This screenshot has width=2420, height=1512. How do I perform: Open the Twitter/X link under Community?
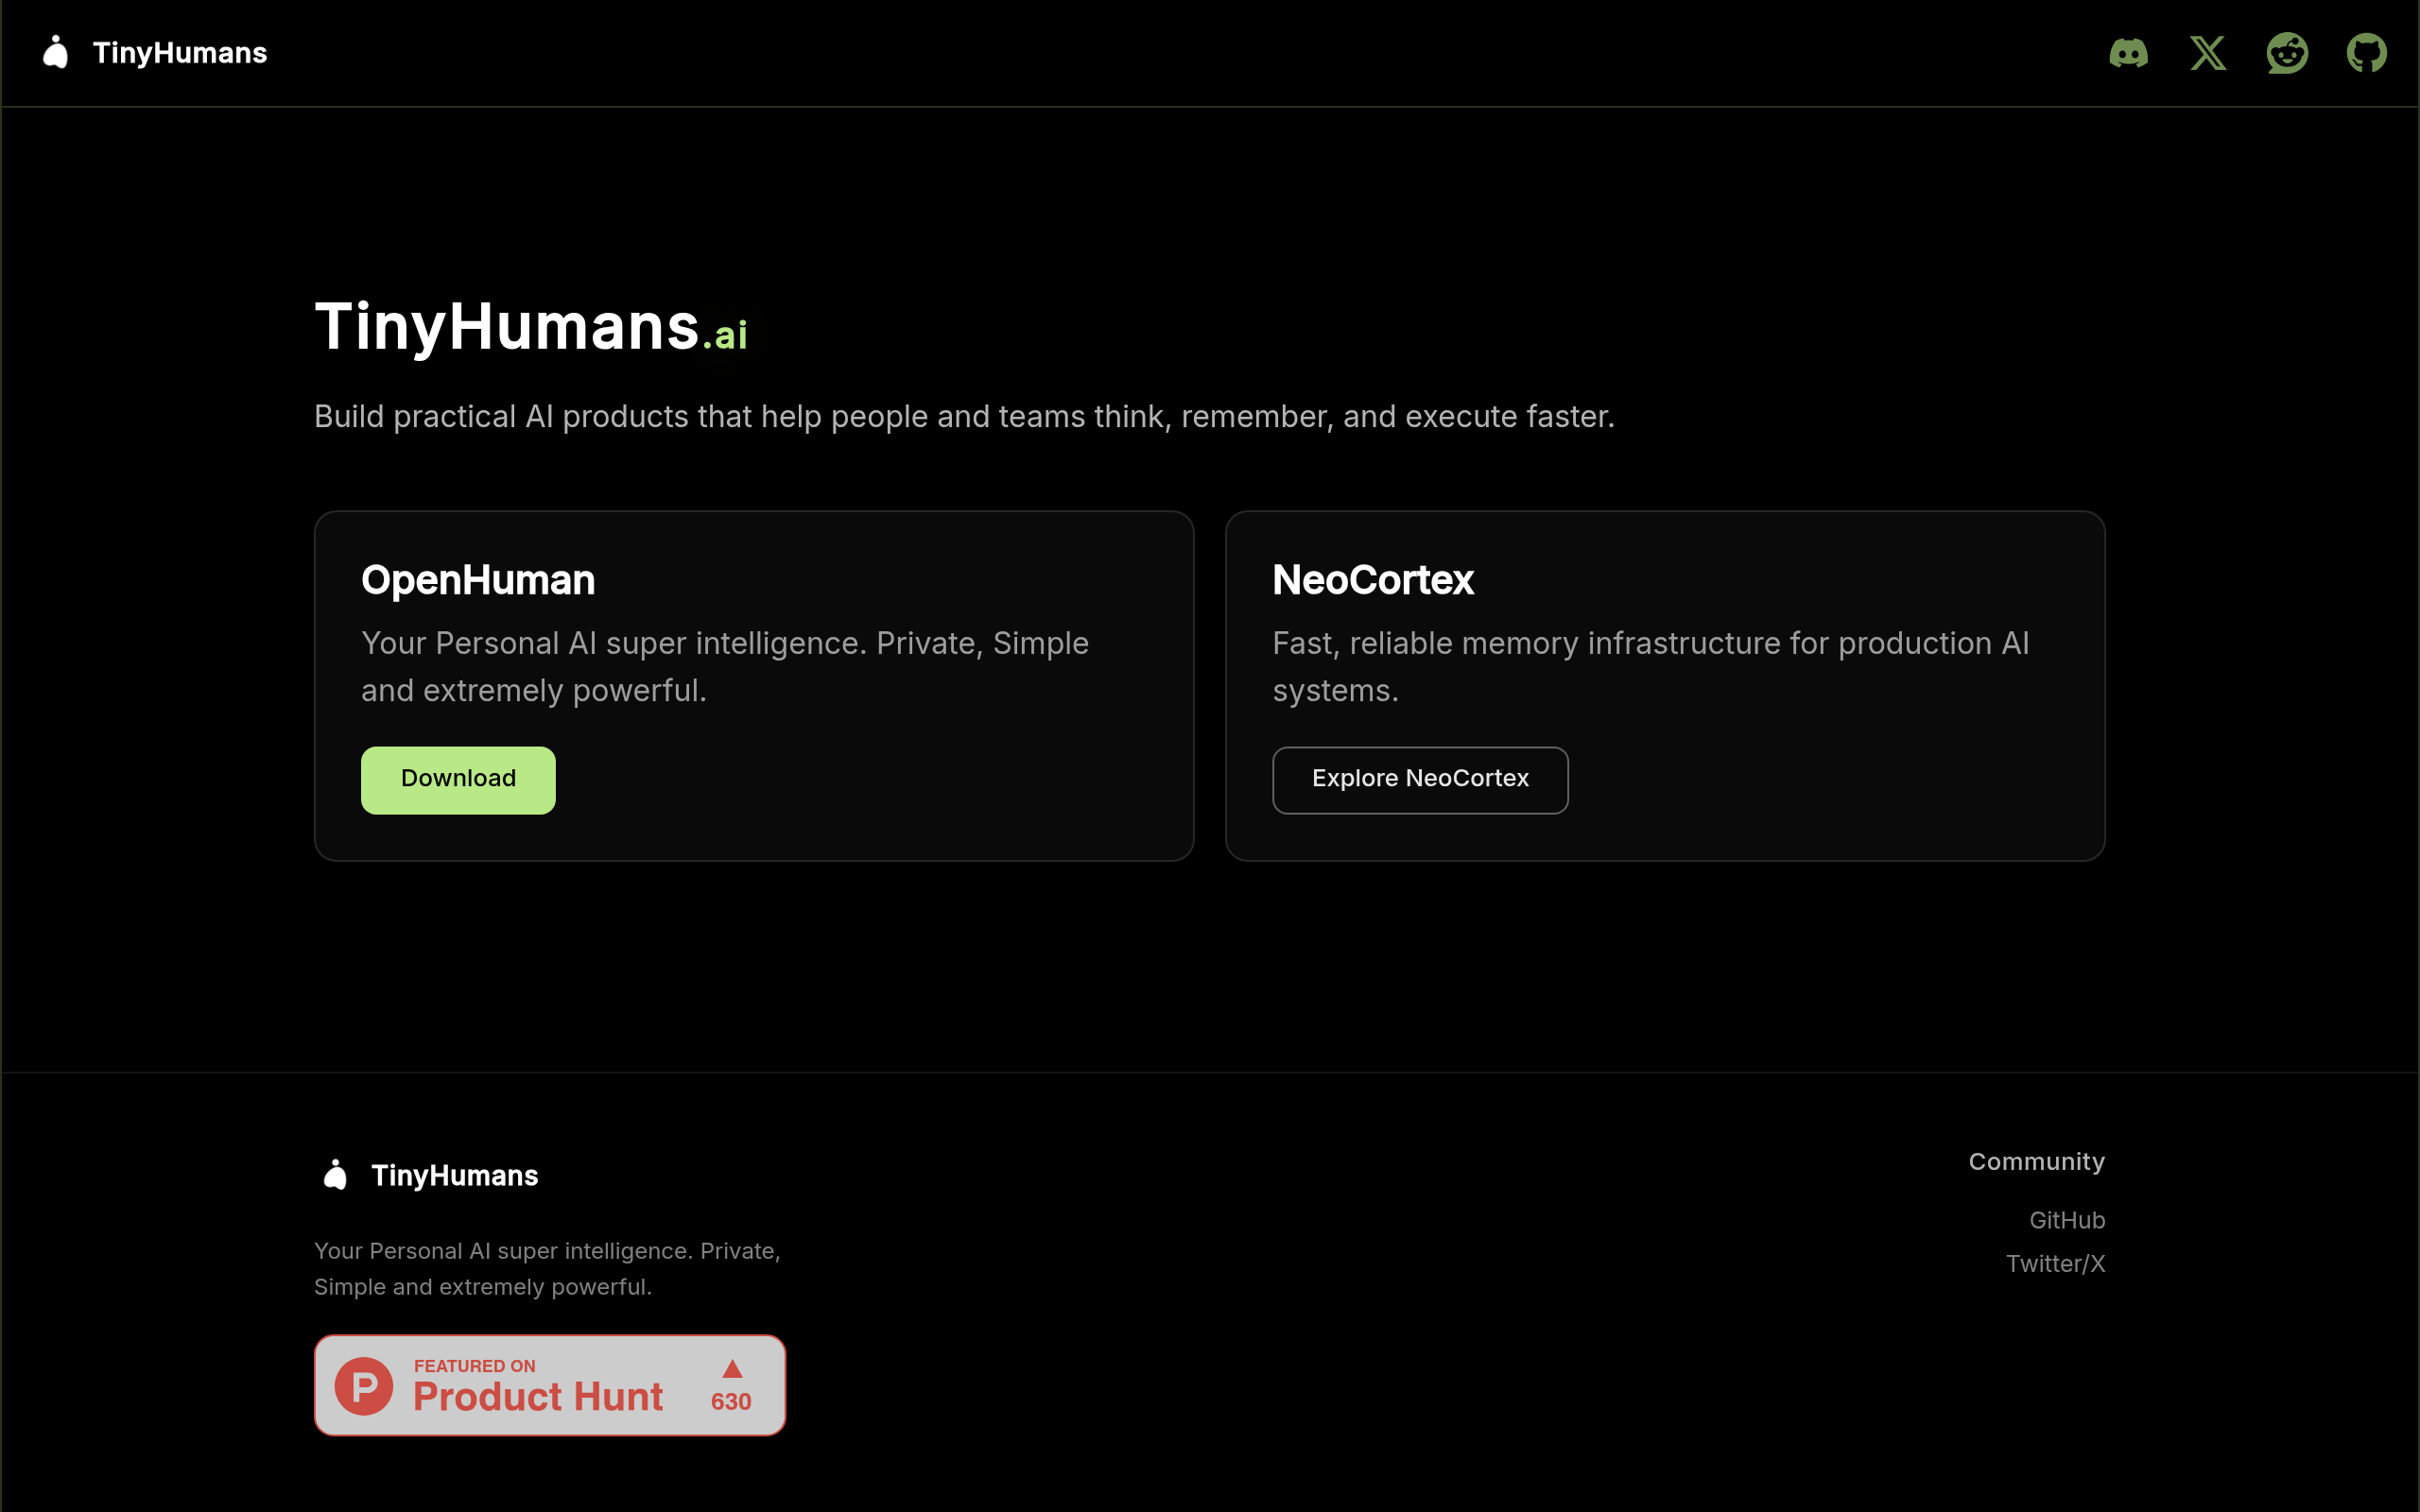tap(2055, 1264)
